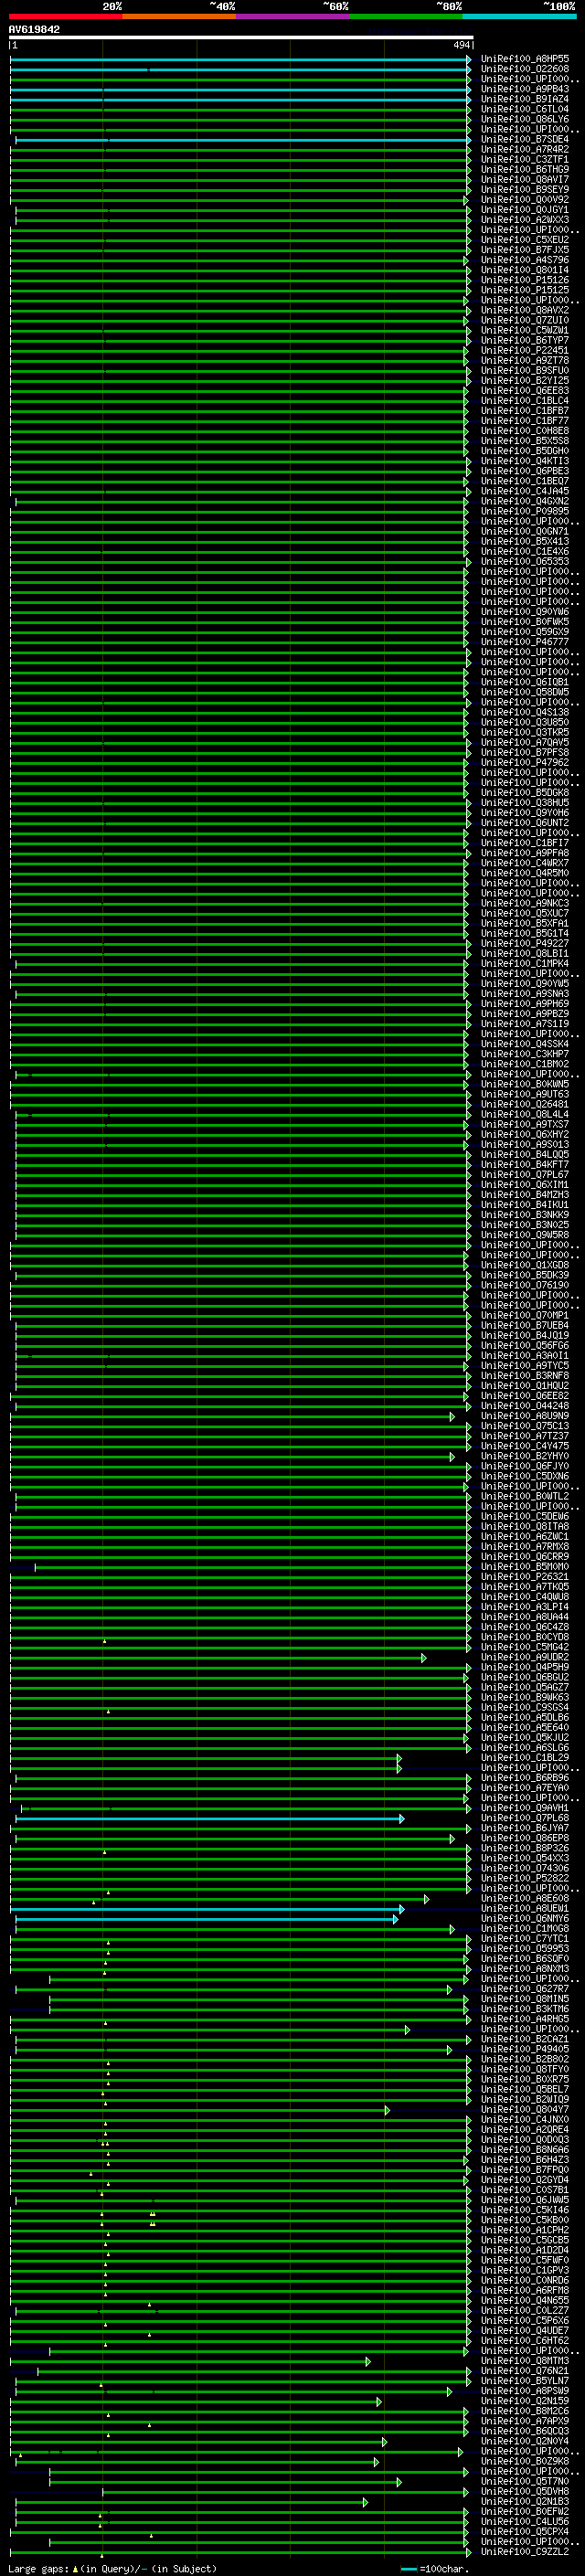Select UniRef100_C1BLC4 label
Viewport: 585px width, 2576px height.
coord(525,401)
